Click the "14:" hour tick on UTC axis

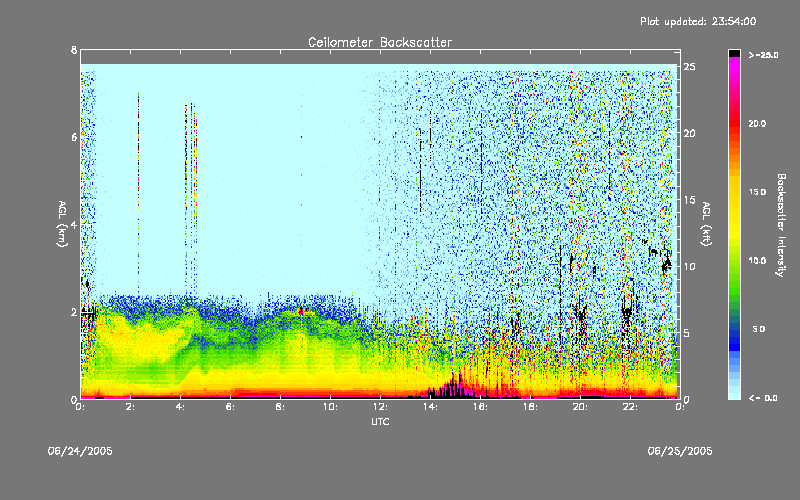point(430,407)
